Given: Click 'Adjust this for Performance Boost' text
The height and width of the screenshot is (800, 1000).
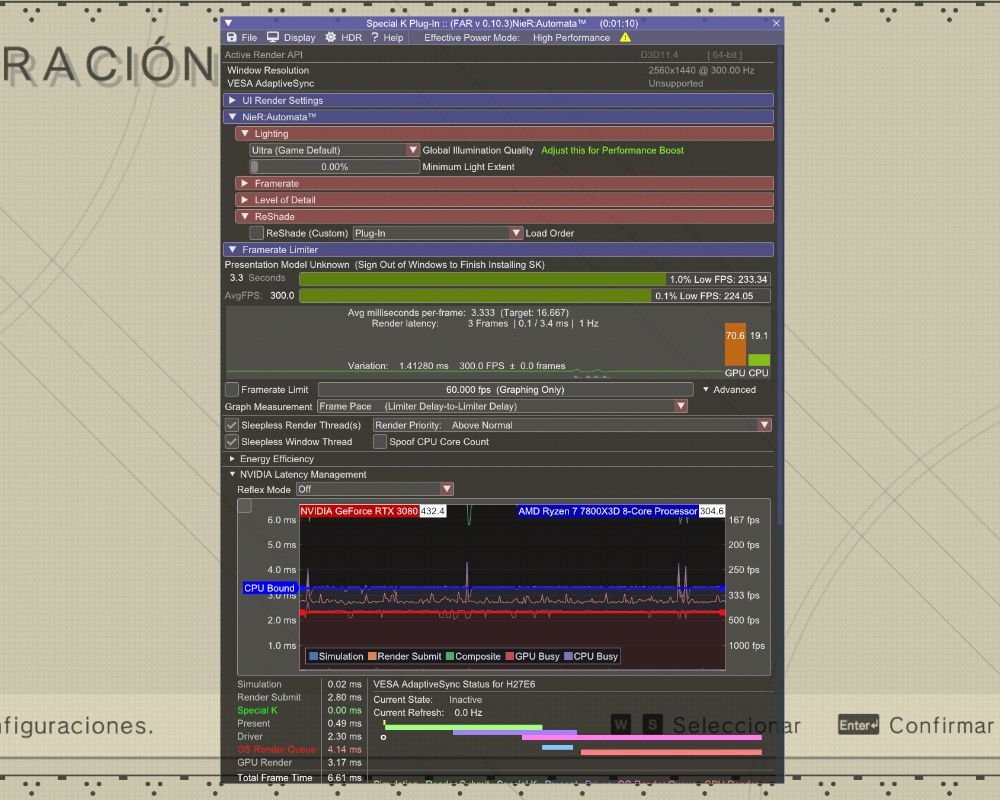Looking at the screenshot, I should [612, 150].
